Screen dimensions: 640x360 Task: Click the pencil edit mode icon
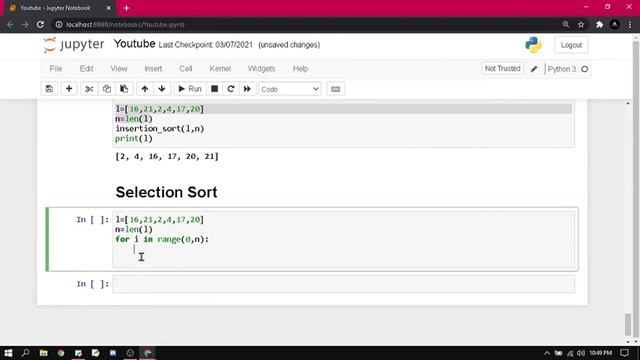[x=534, y=69]
